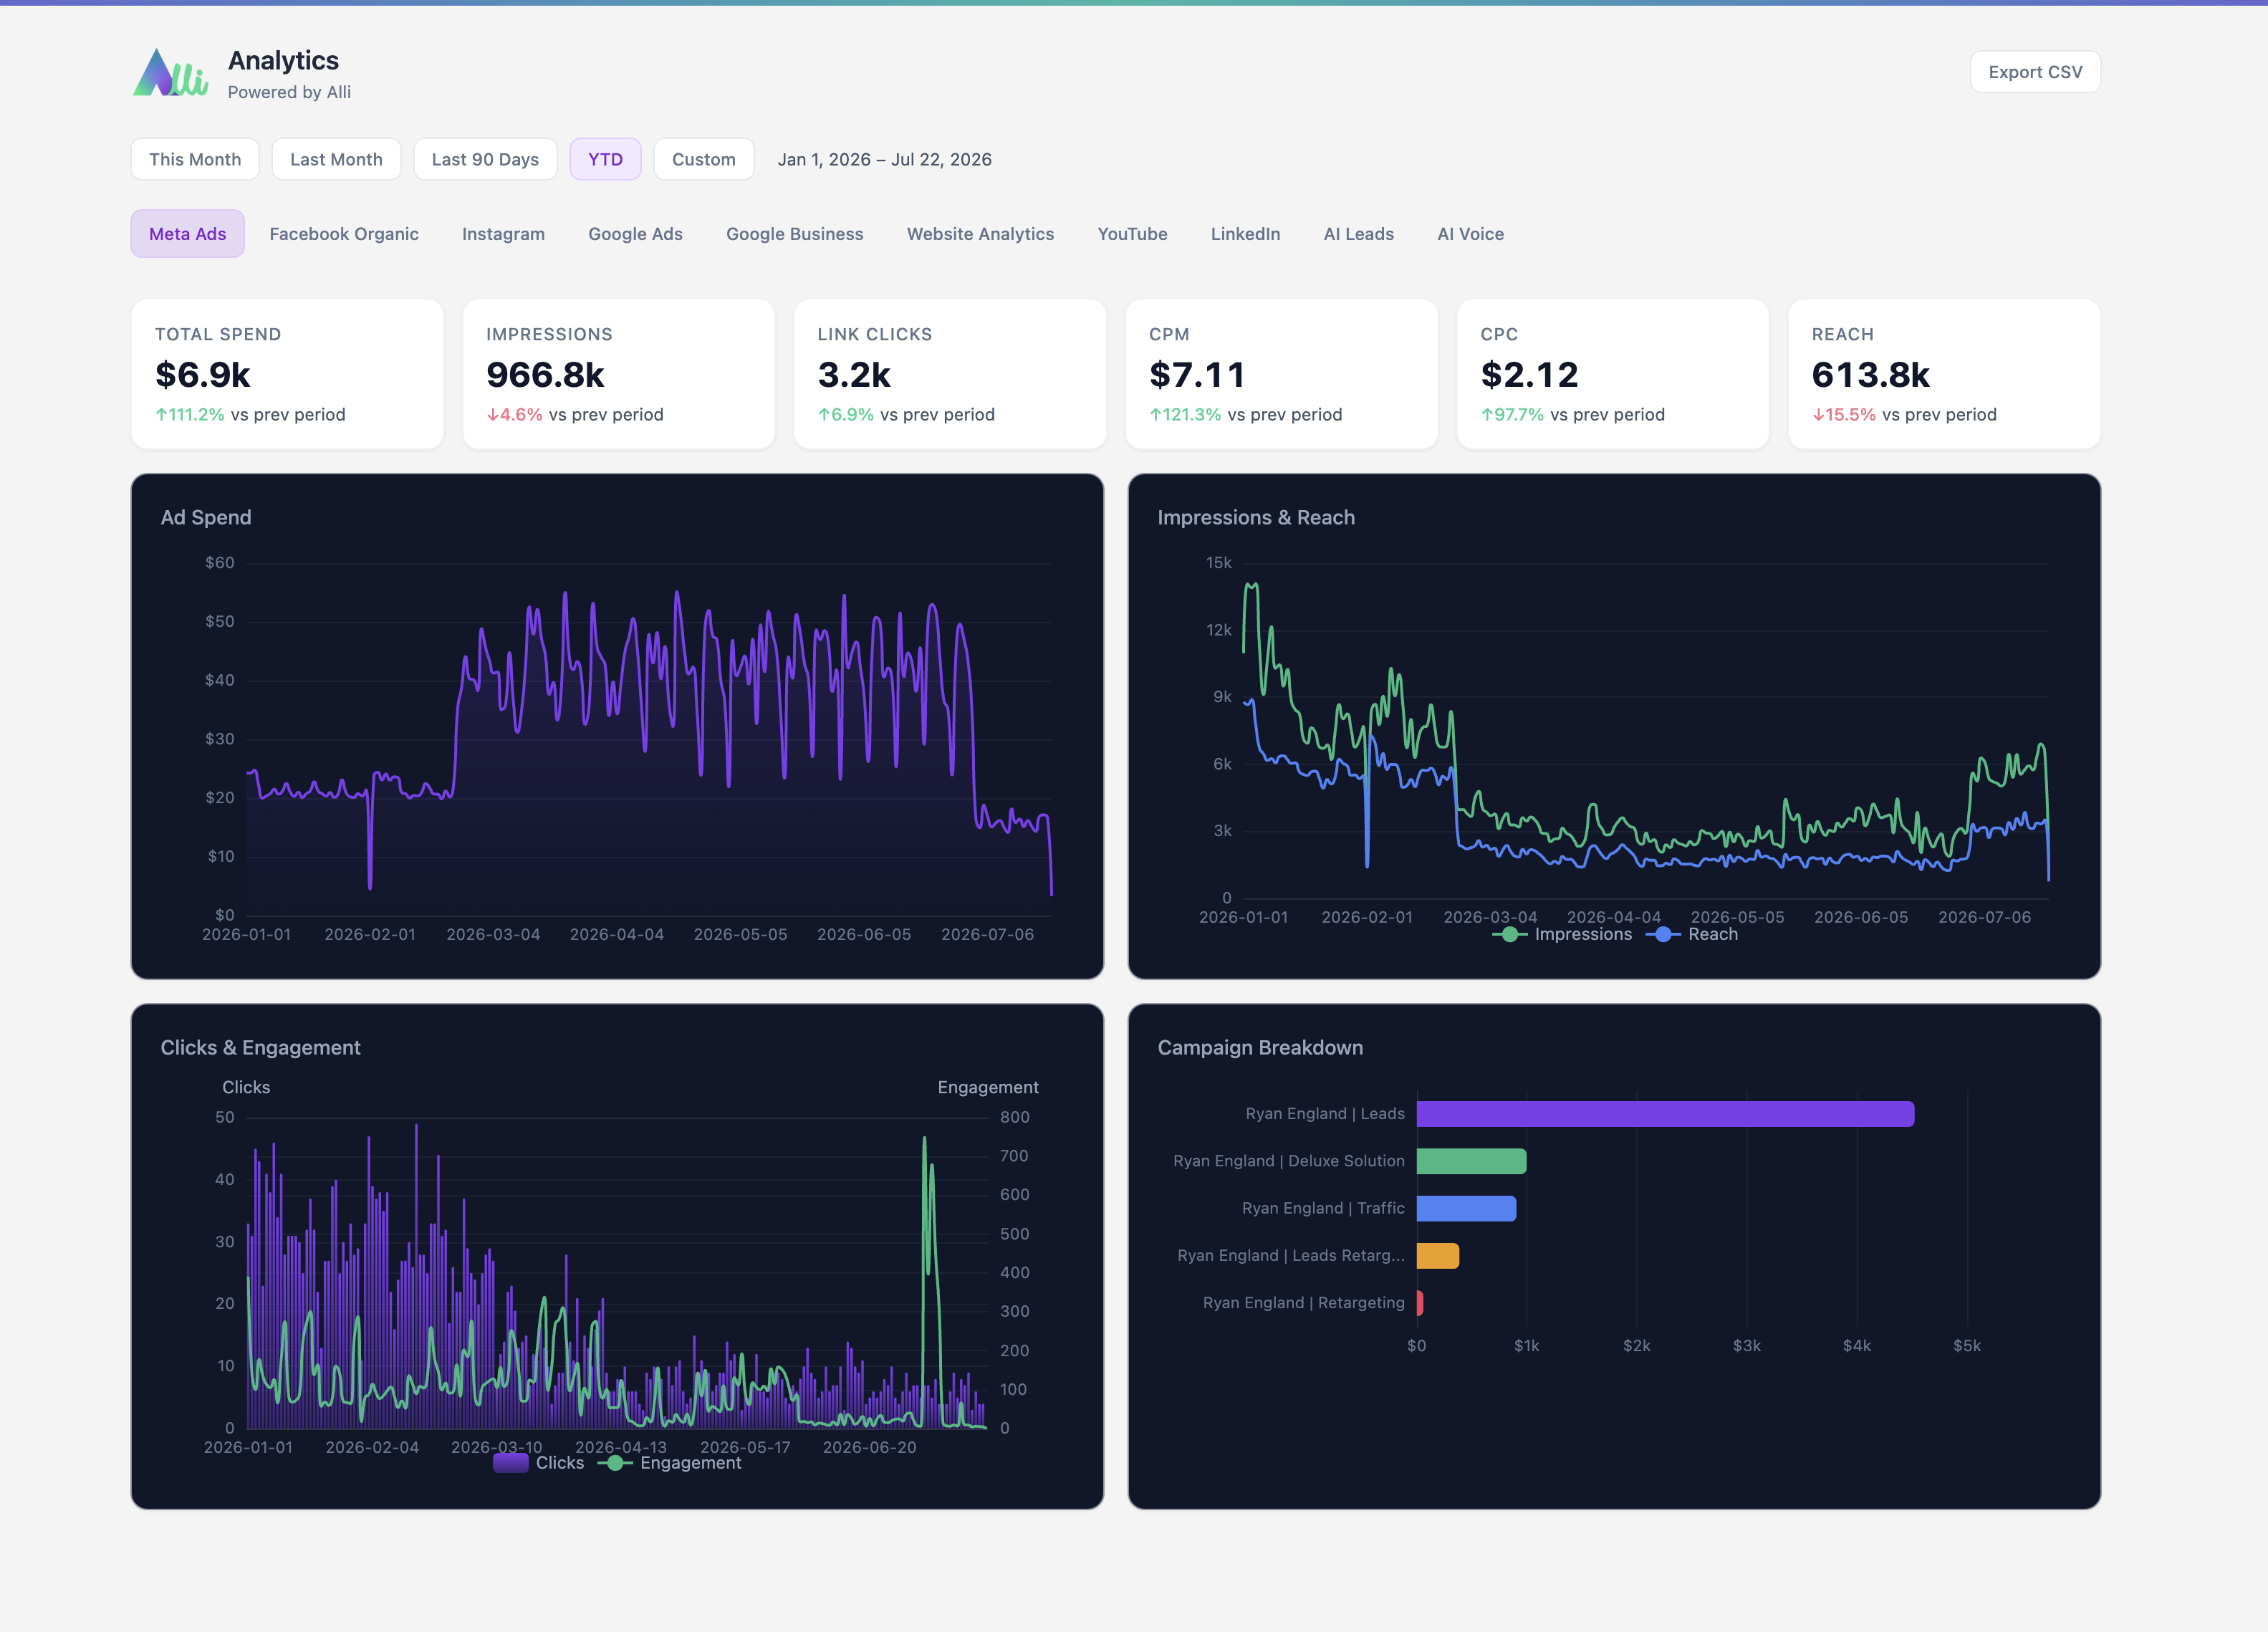Open the Total Spend metric card

coord(287,374)
